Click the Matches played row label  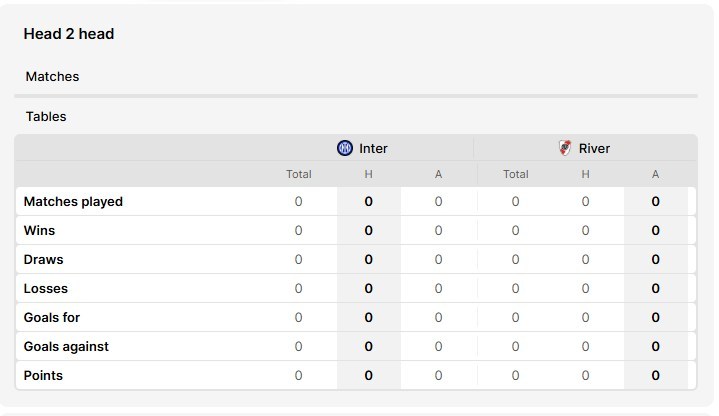click(73, 202)
